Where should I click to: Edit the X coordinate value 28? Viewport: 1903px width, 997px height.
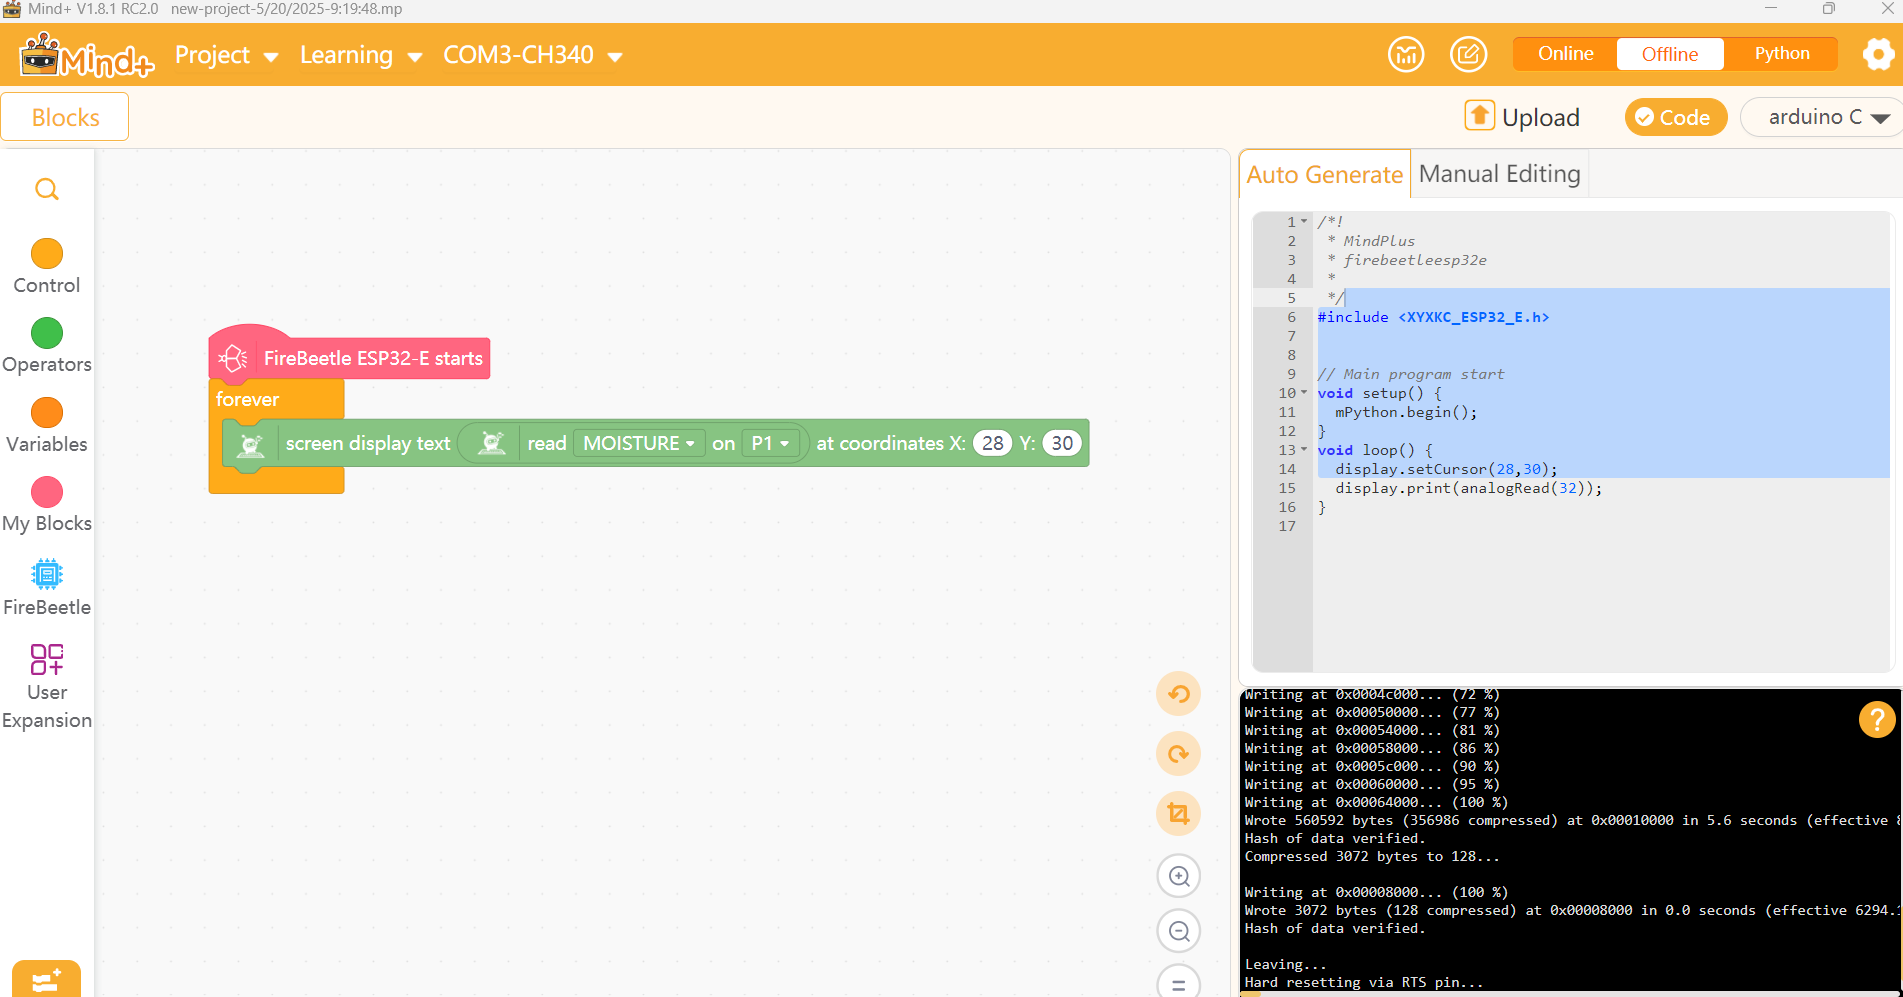pos(992,443)
